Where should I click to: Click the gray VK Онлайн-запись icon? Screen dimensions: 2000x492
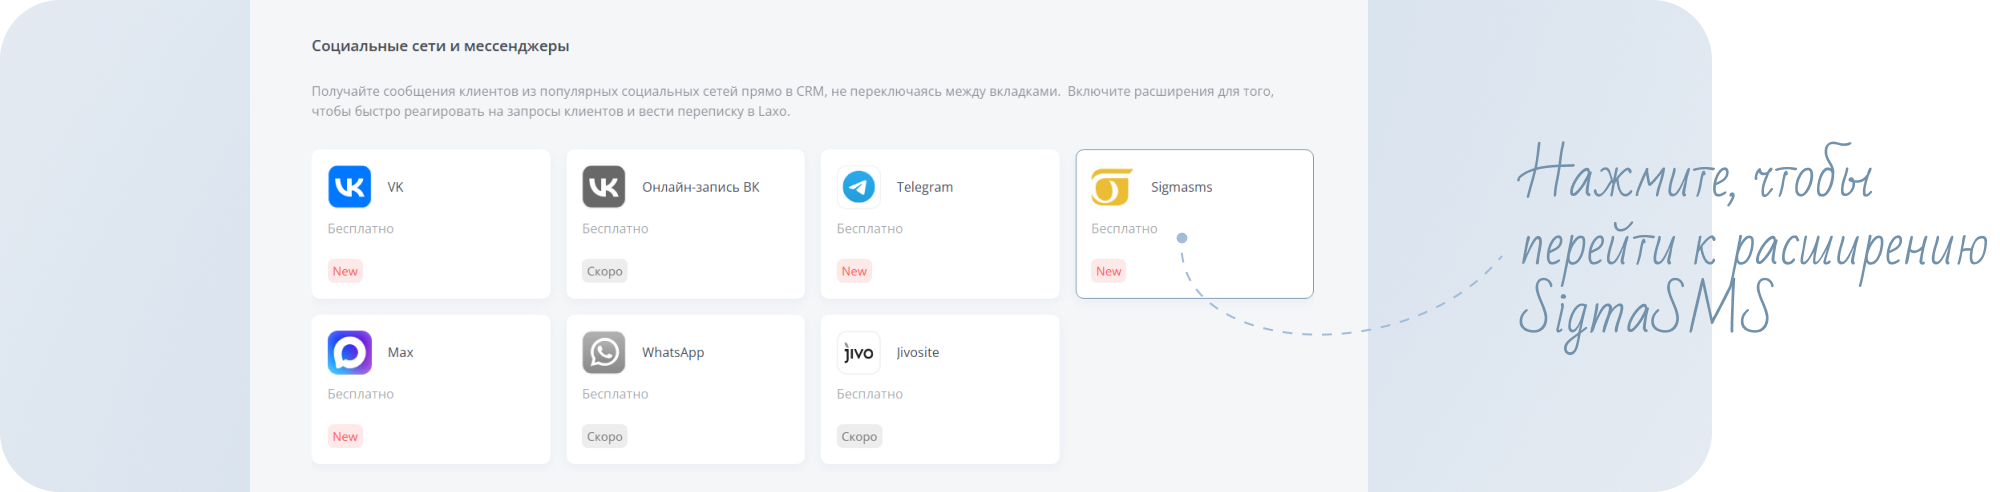coord(604,187)
